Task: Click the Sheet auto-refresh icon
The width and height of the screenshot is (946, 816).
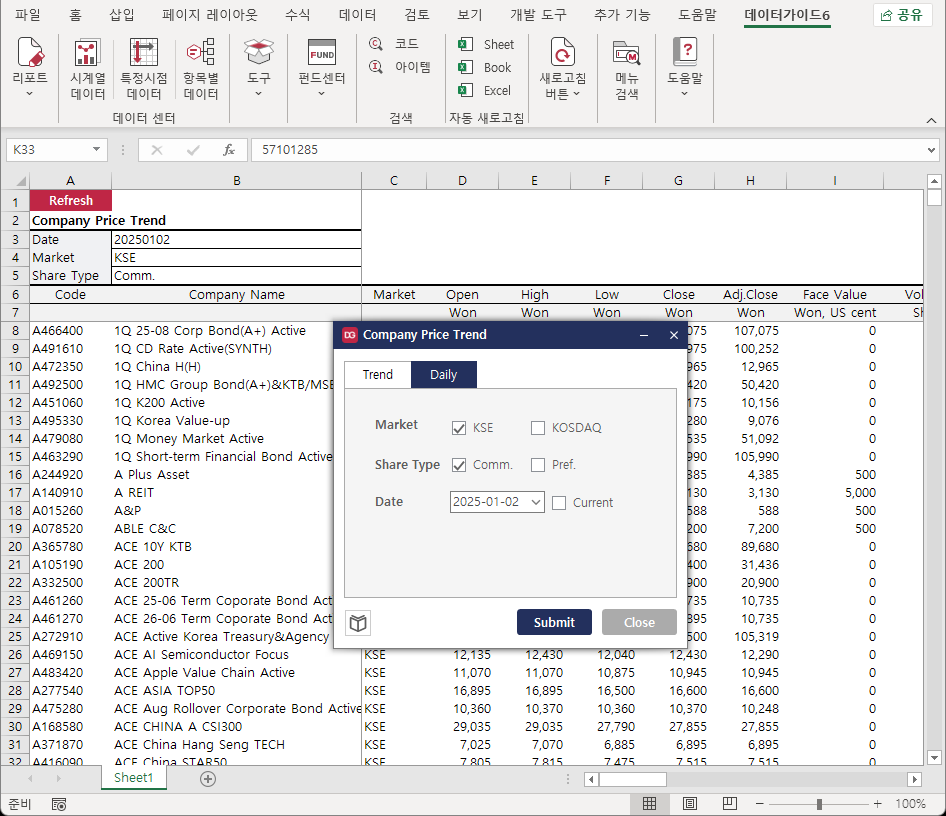Action: pos(466,45)
